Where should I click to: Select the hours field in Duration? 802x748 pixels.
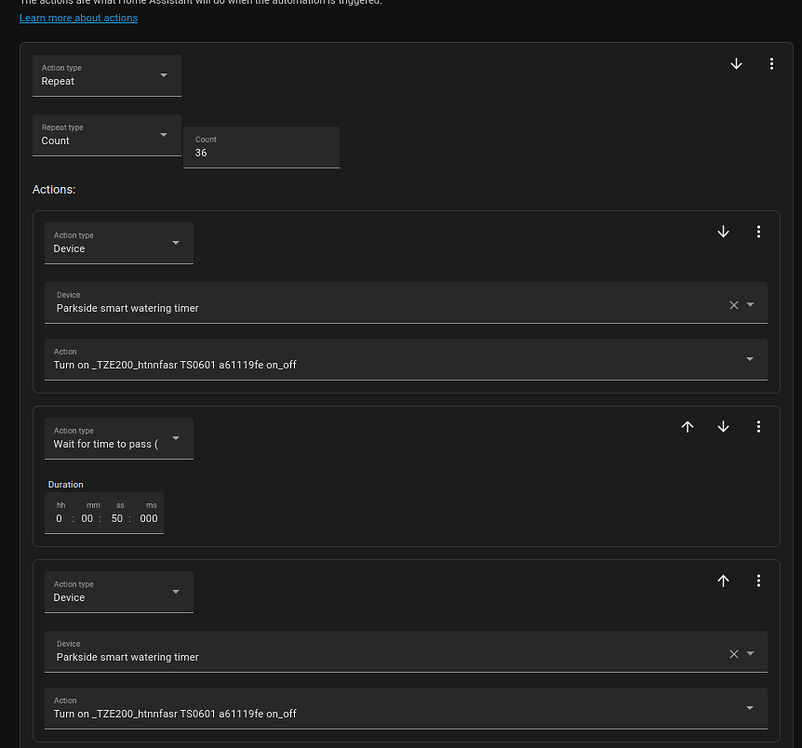[x=59, y=518]
